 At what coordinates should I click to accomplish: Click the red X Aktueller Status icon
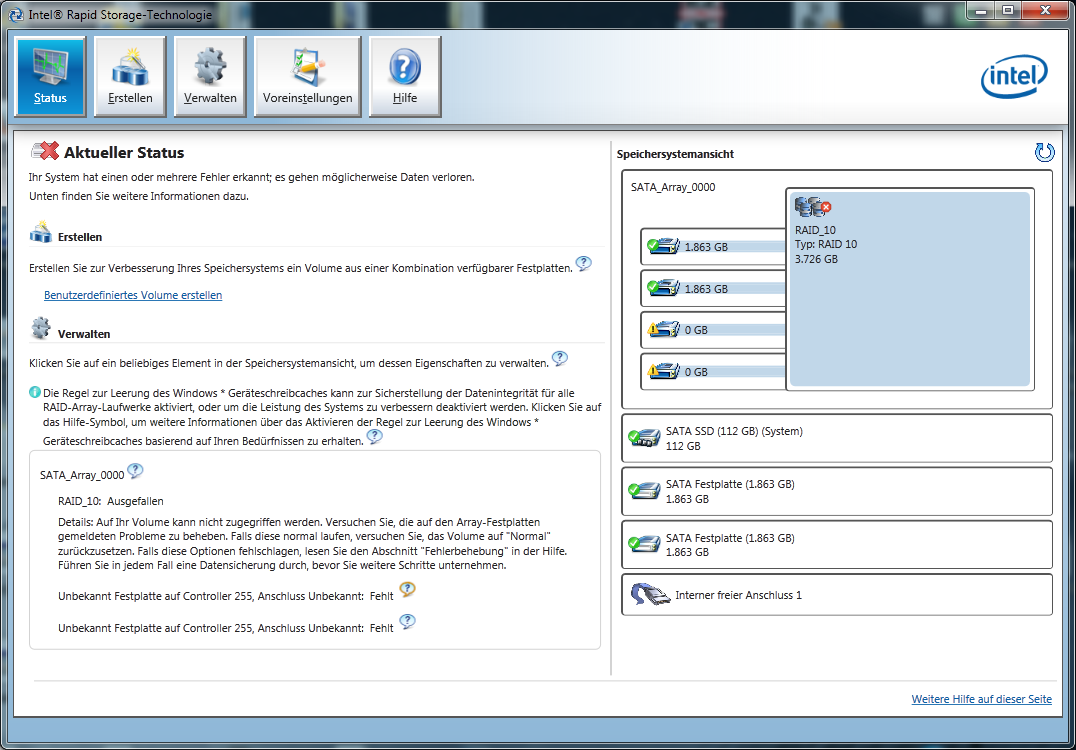point(45,151)
